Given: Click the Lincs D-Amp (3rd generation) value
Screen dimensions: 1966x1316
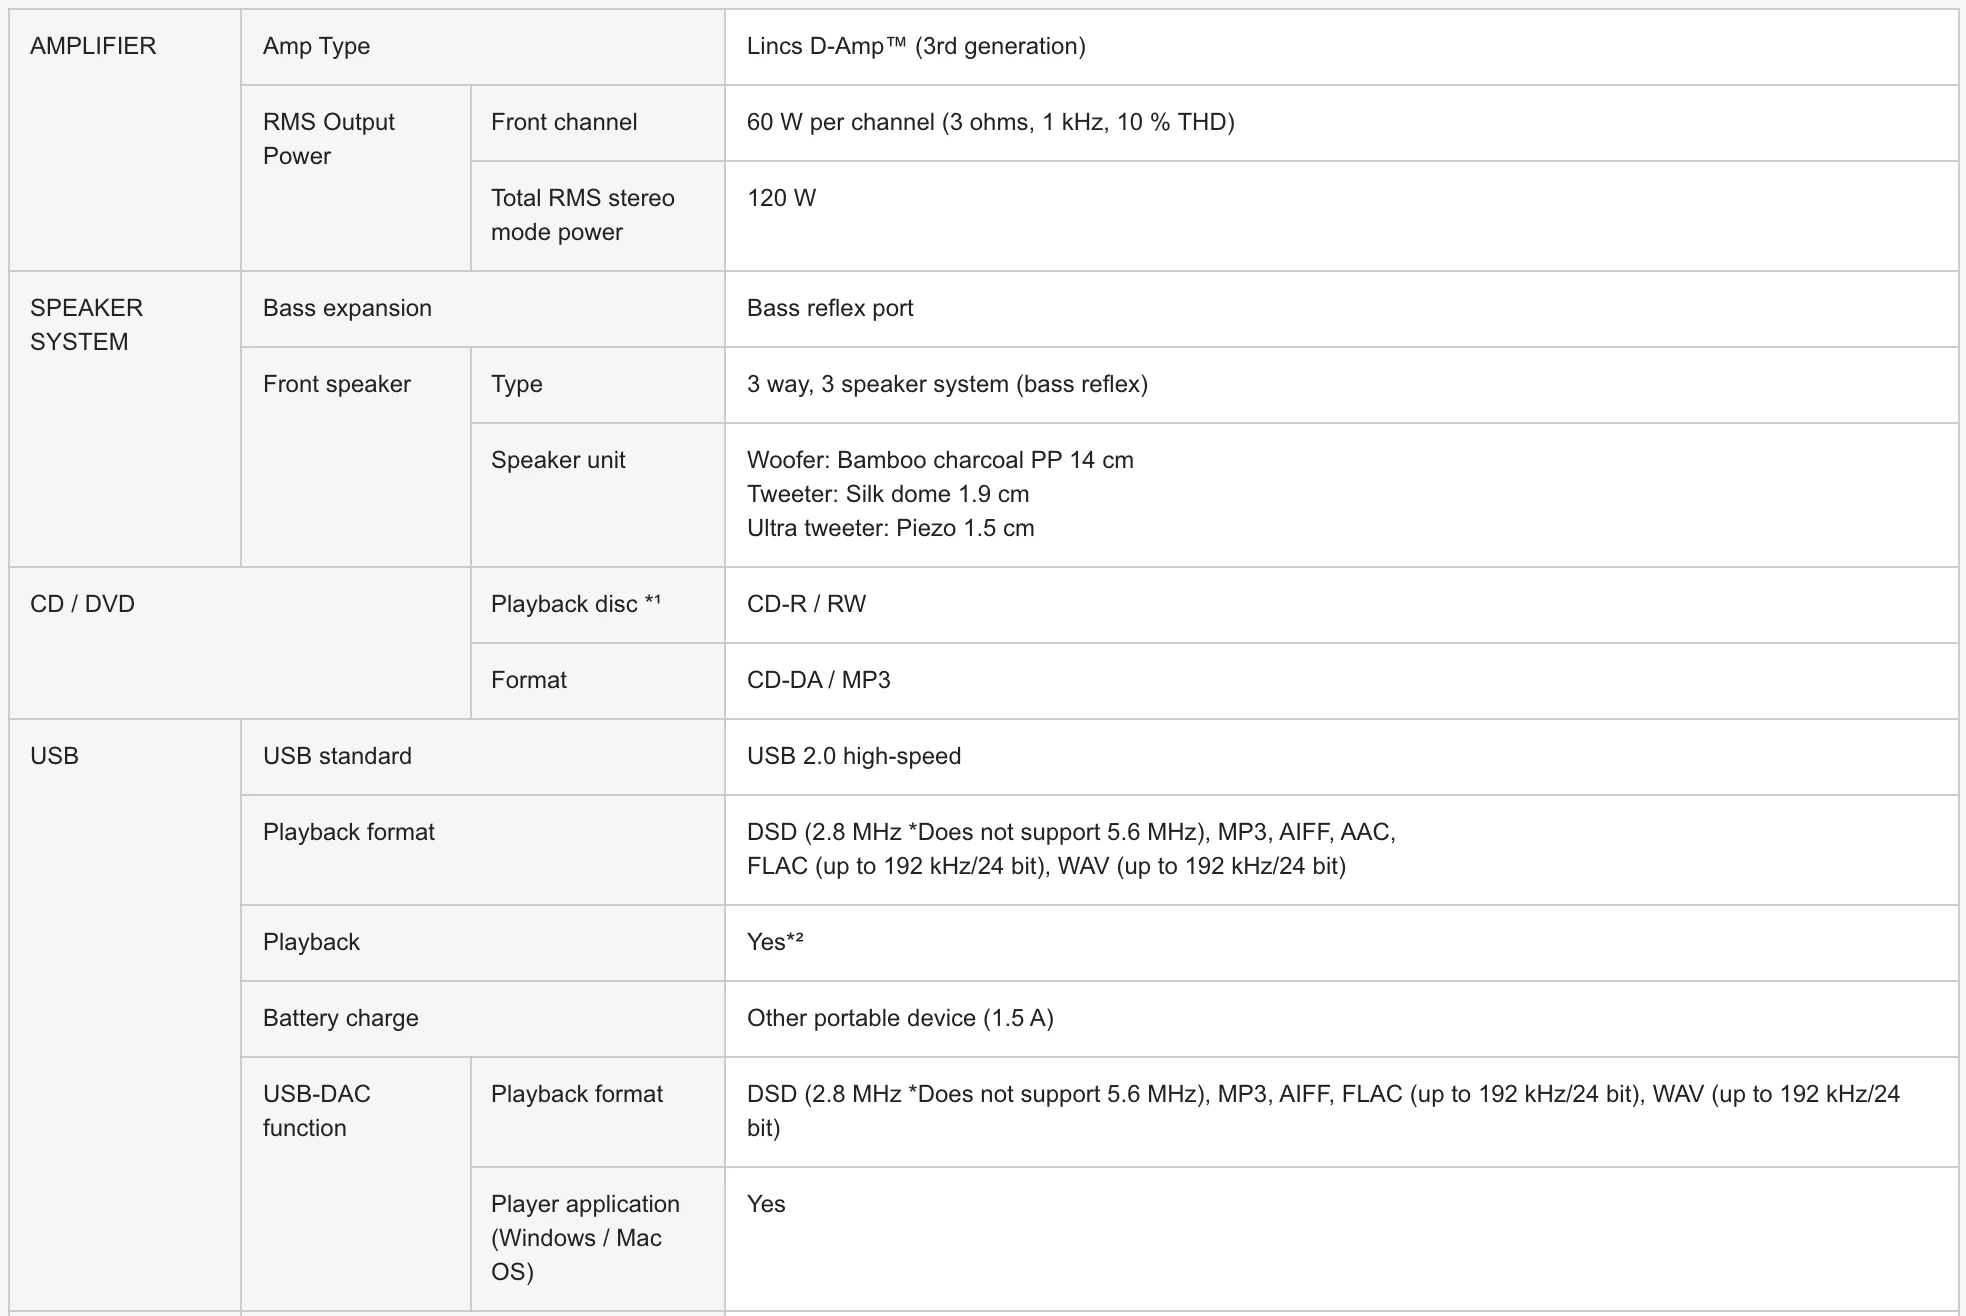Looking at the screenshot, I should point(916,46).
